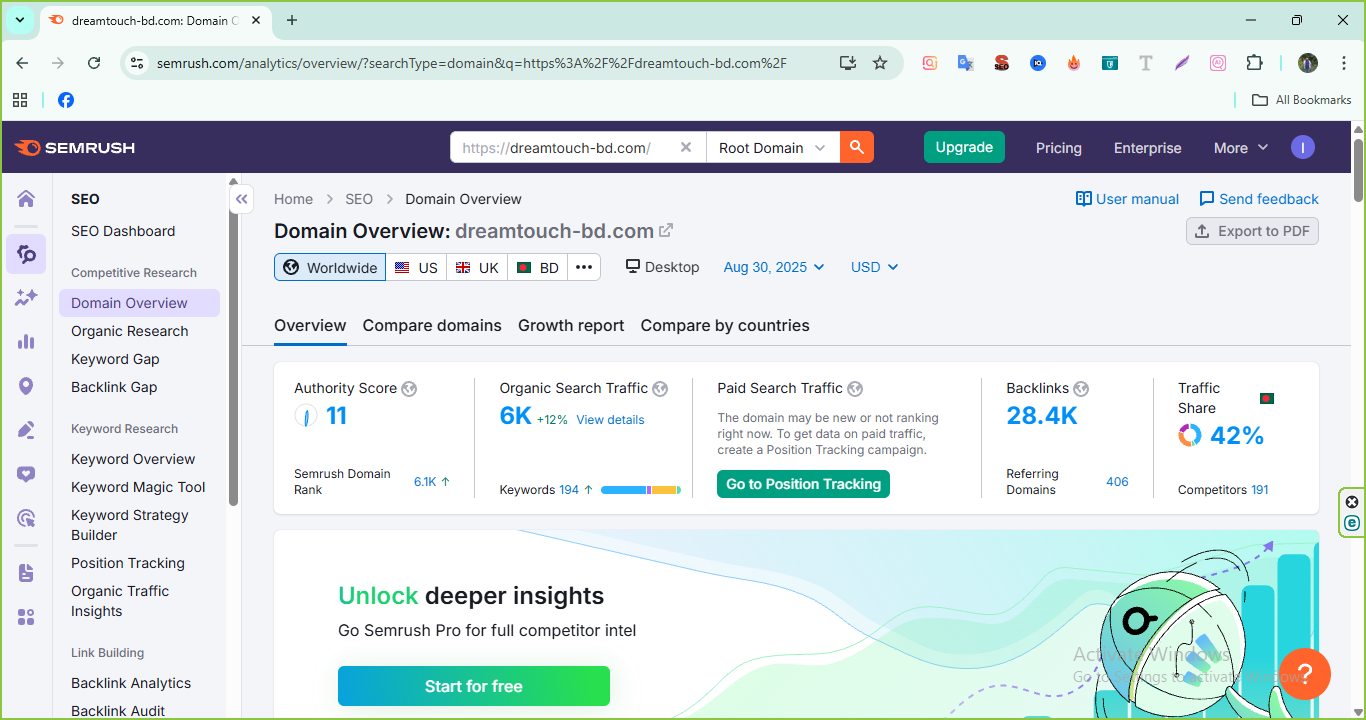Click the Go to Position Tracking button
Image resolution: width=1366 pixels, height=720 pixels.
tap(803, 484)
